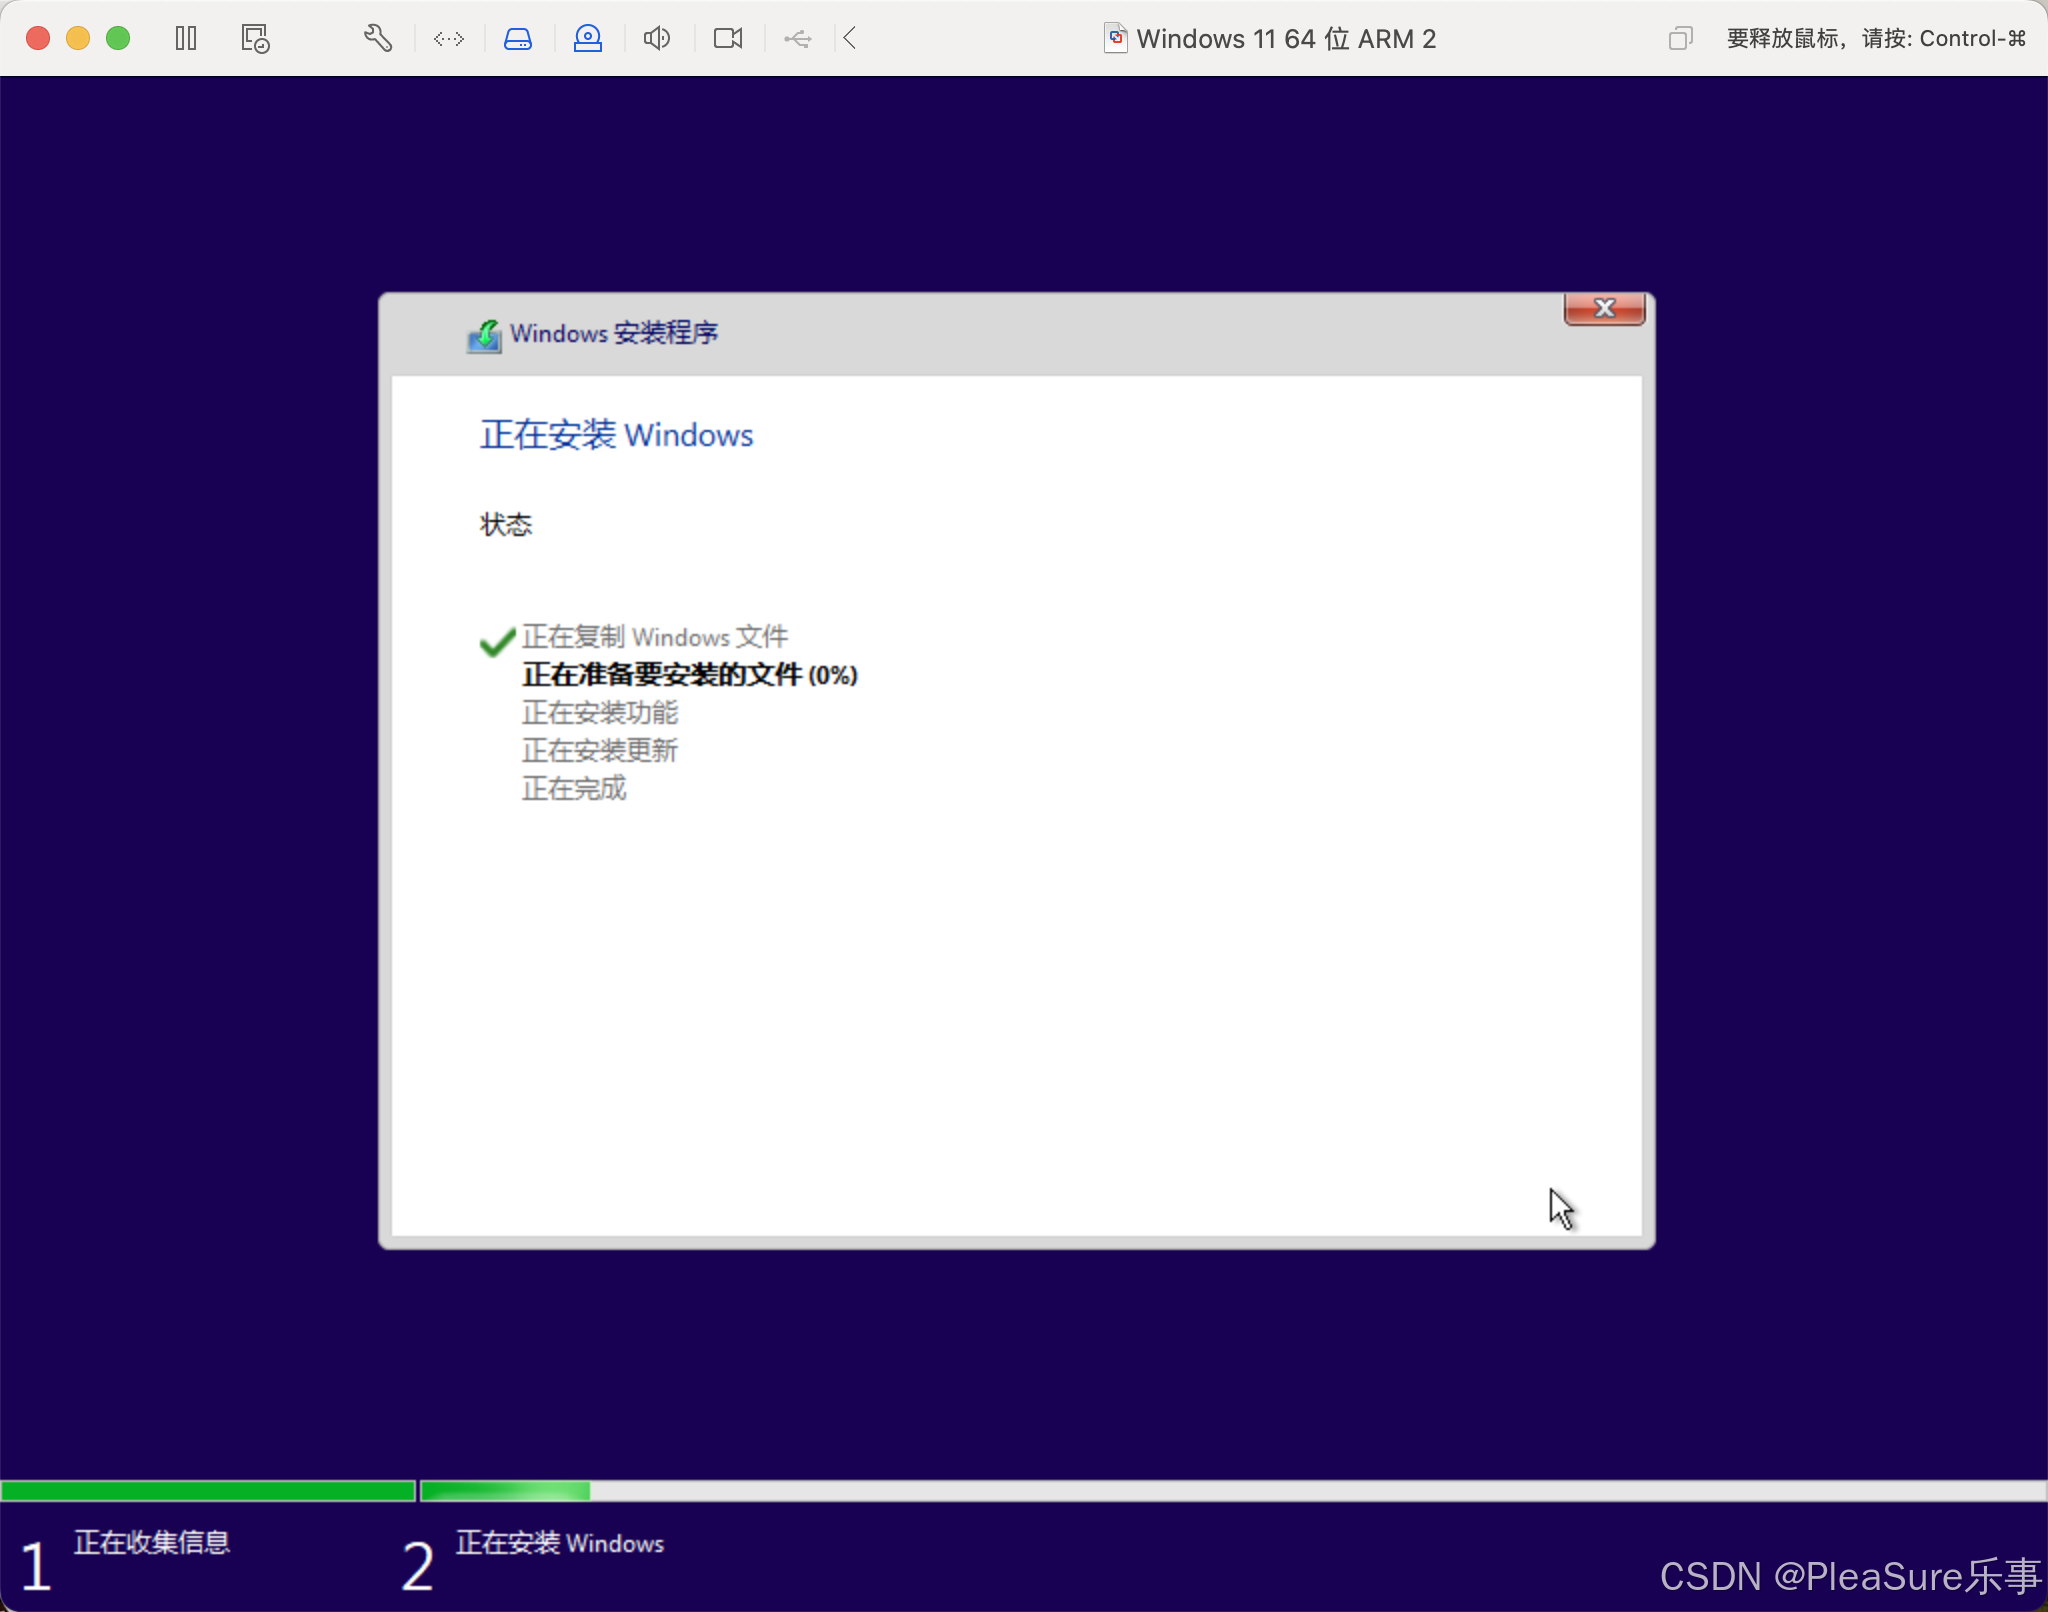Screen dimensions: 2048x1612
Task: Close the macOS window with the red button
Action: click(38, 39)
